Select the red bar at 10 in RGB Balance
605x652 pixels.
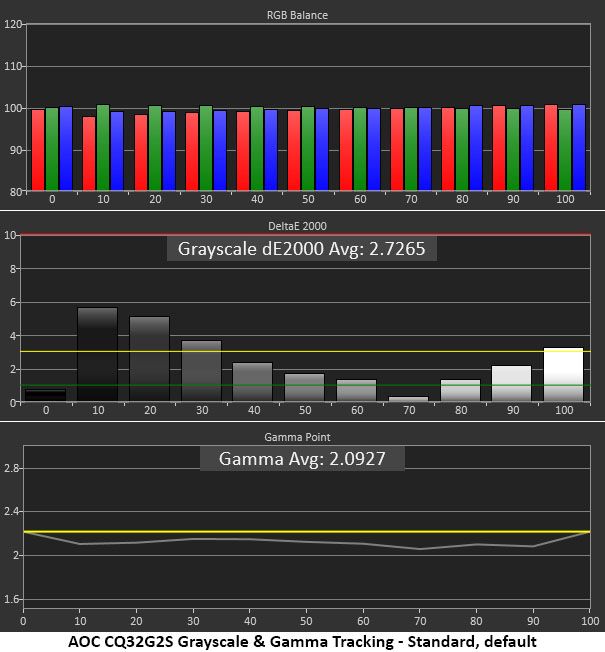pos(89,153)
